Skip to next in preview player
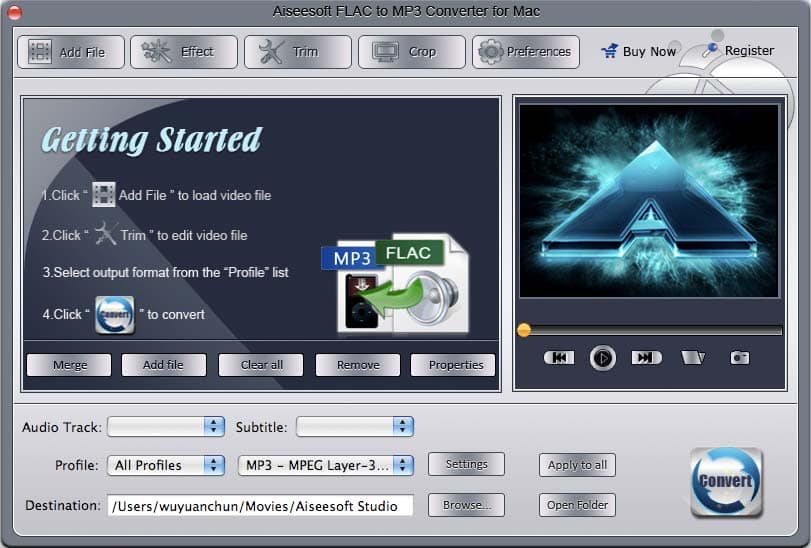This screenshot has height=548, width=811. coord(647,357)
